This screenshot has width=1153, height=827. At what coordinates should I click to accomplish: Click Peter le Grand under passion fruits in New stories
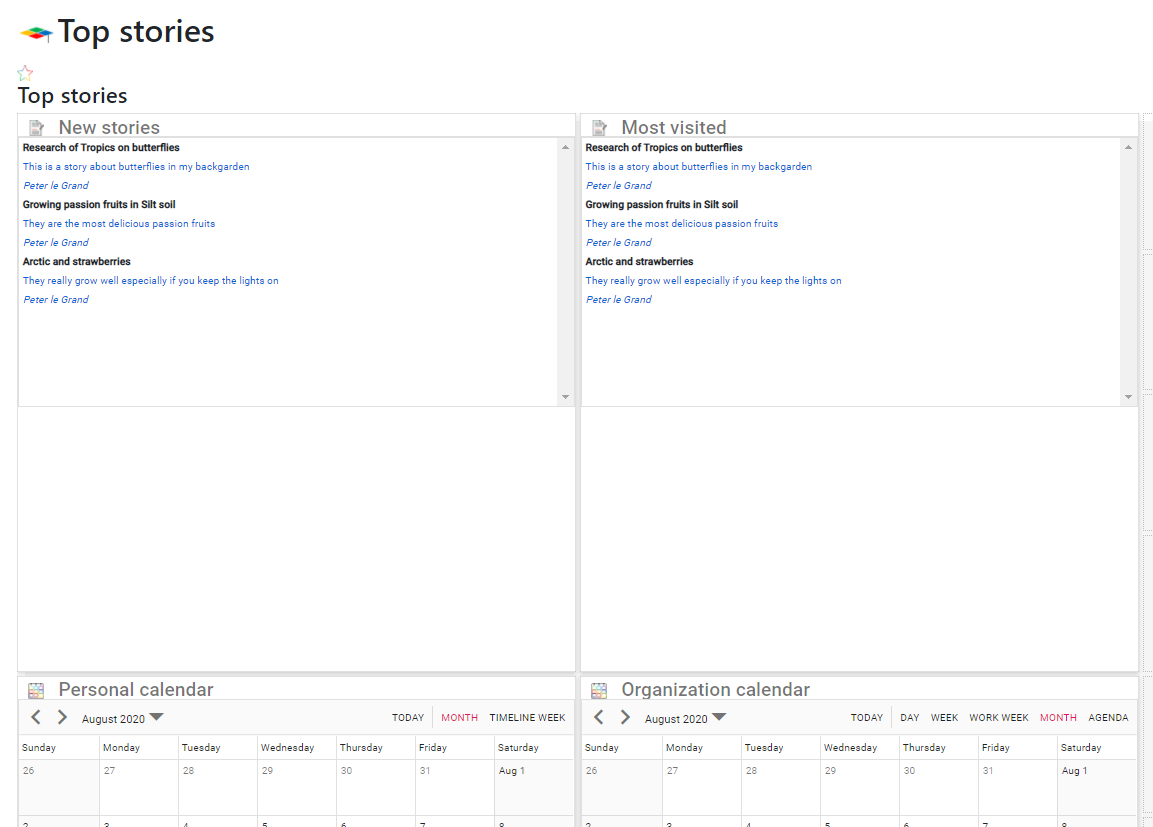tap(56, 243)
